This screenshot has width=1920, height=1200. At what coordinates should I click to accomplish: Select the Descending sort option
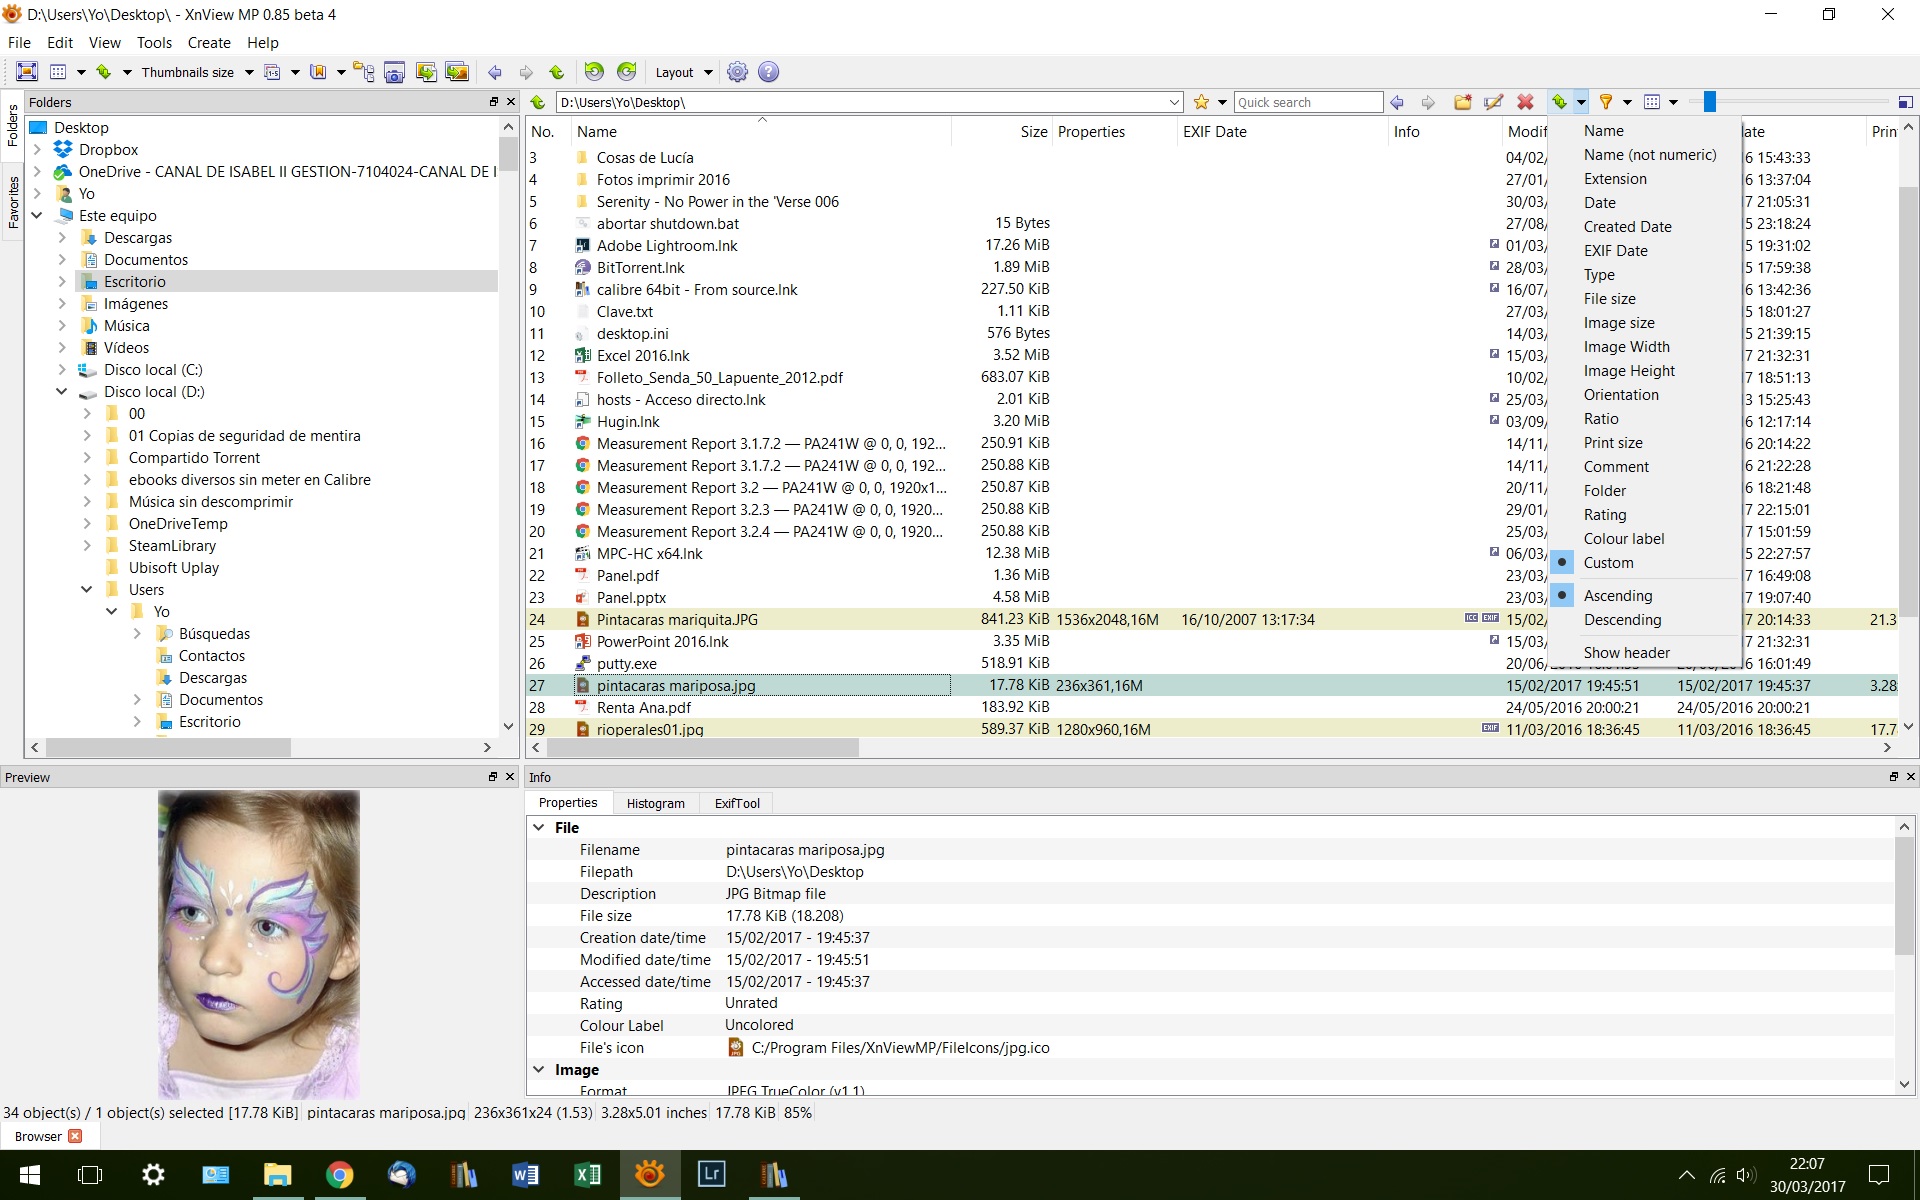click(x=1622, y=620)
